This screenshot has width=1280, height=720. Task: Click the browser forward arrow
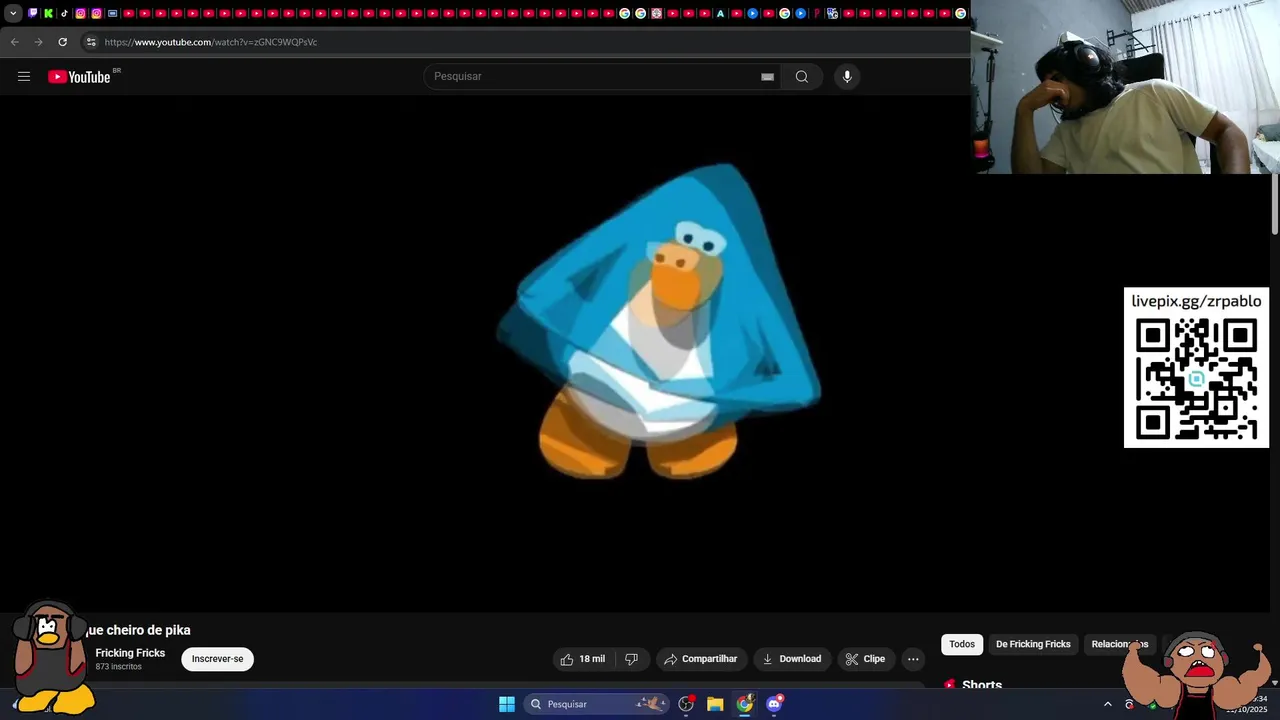[x=38, y=42]
